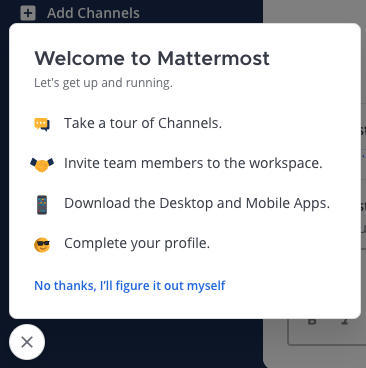Open Complete your profile step
This screenshot has width=366, height=368.
click(137, 243)
